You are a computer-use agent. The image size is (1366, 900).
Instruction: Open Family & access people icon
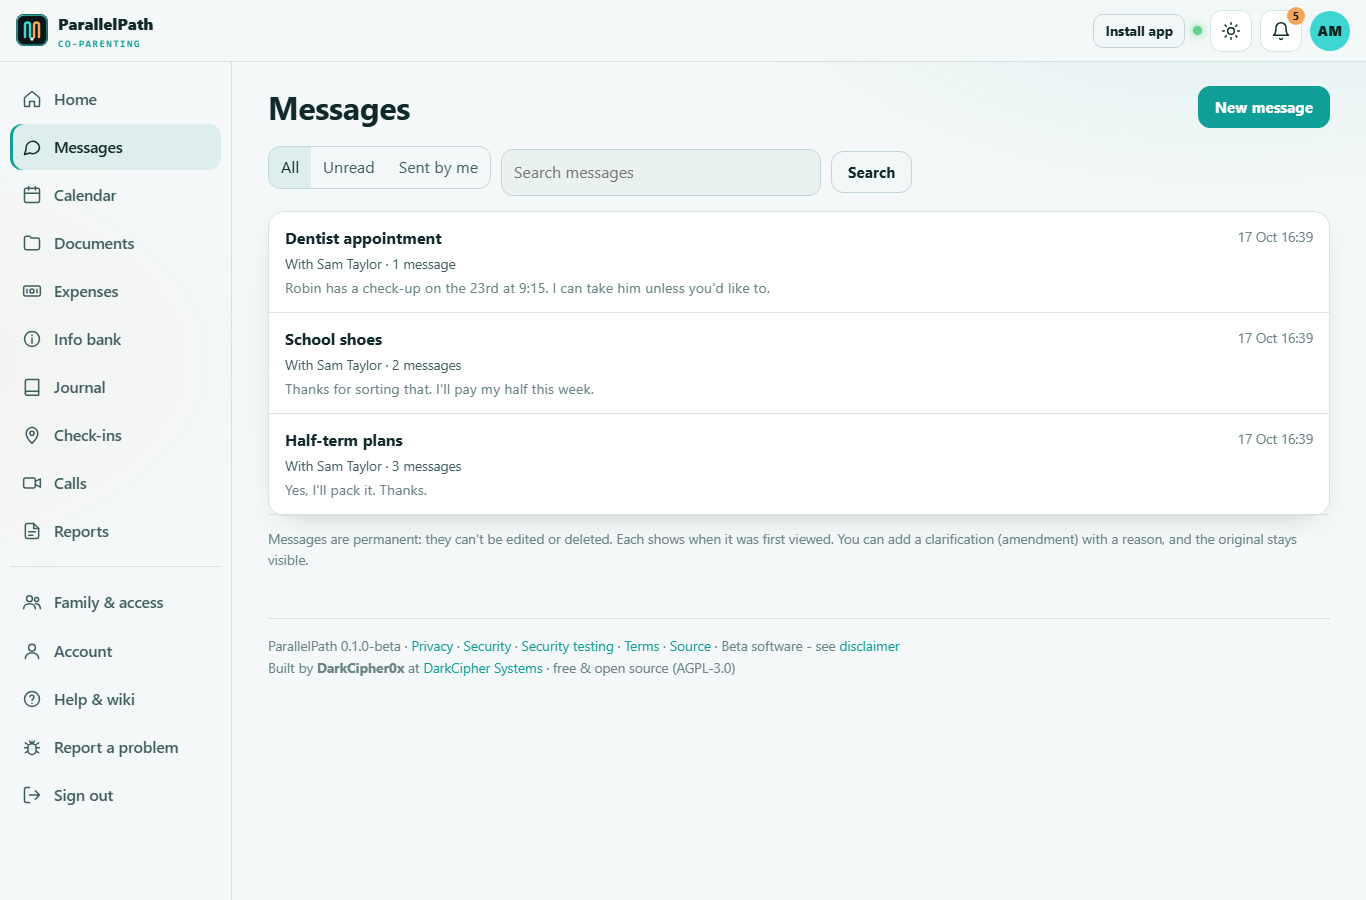pyautogui.click(x=32, y=602)
